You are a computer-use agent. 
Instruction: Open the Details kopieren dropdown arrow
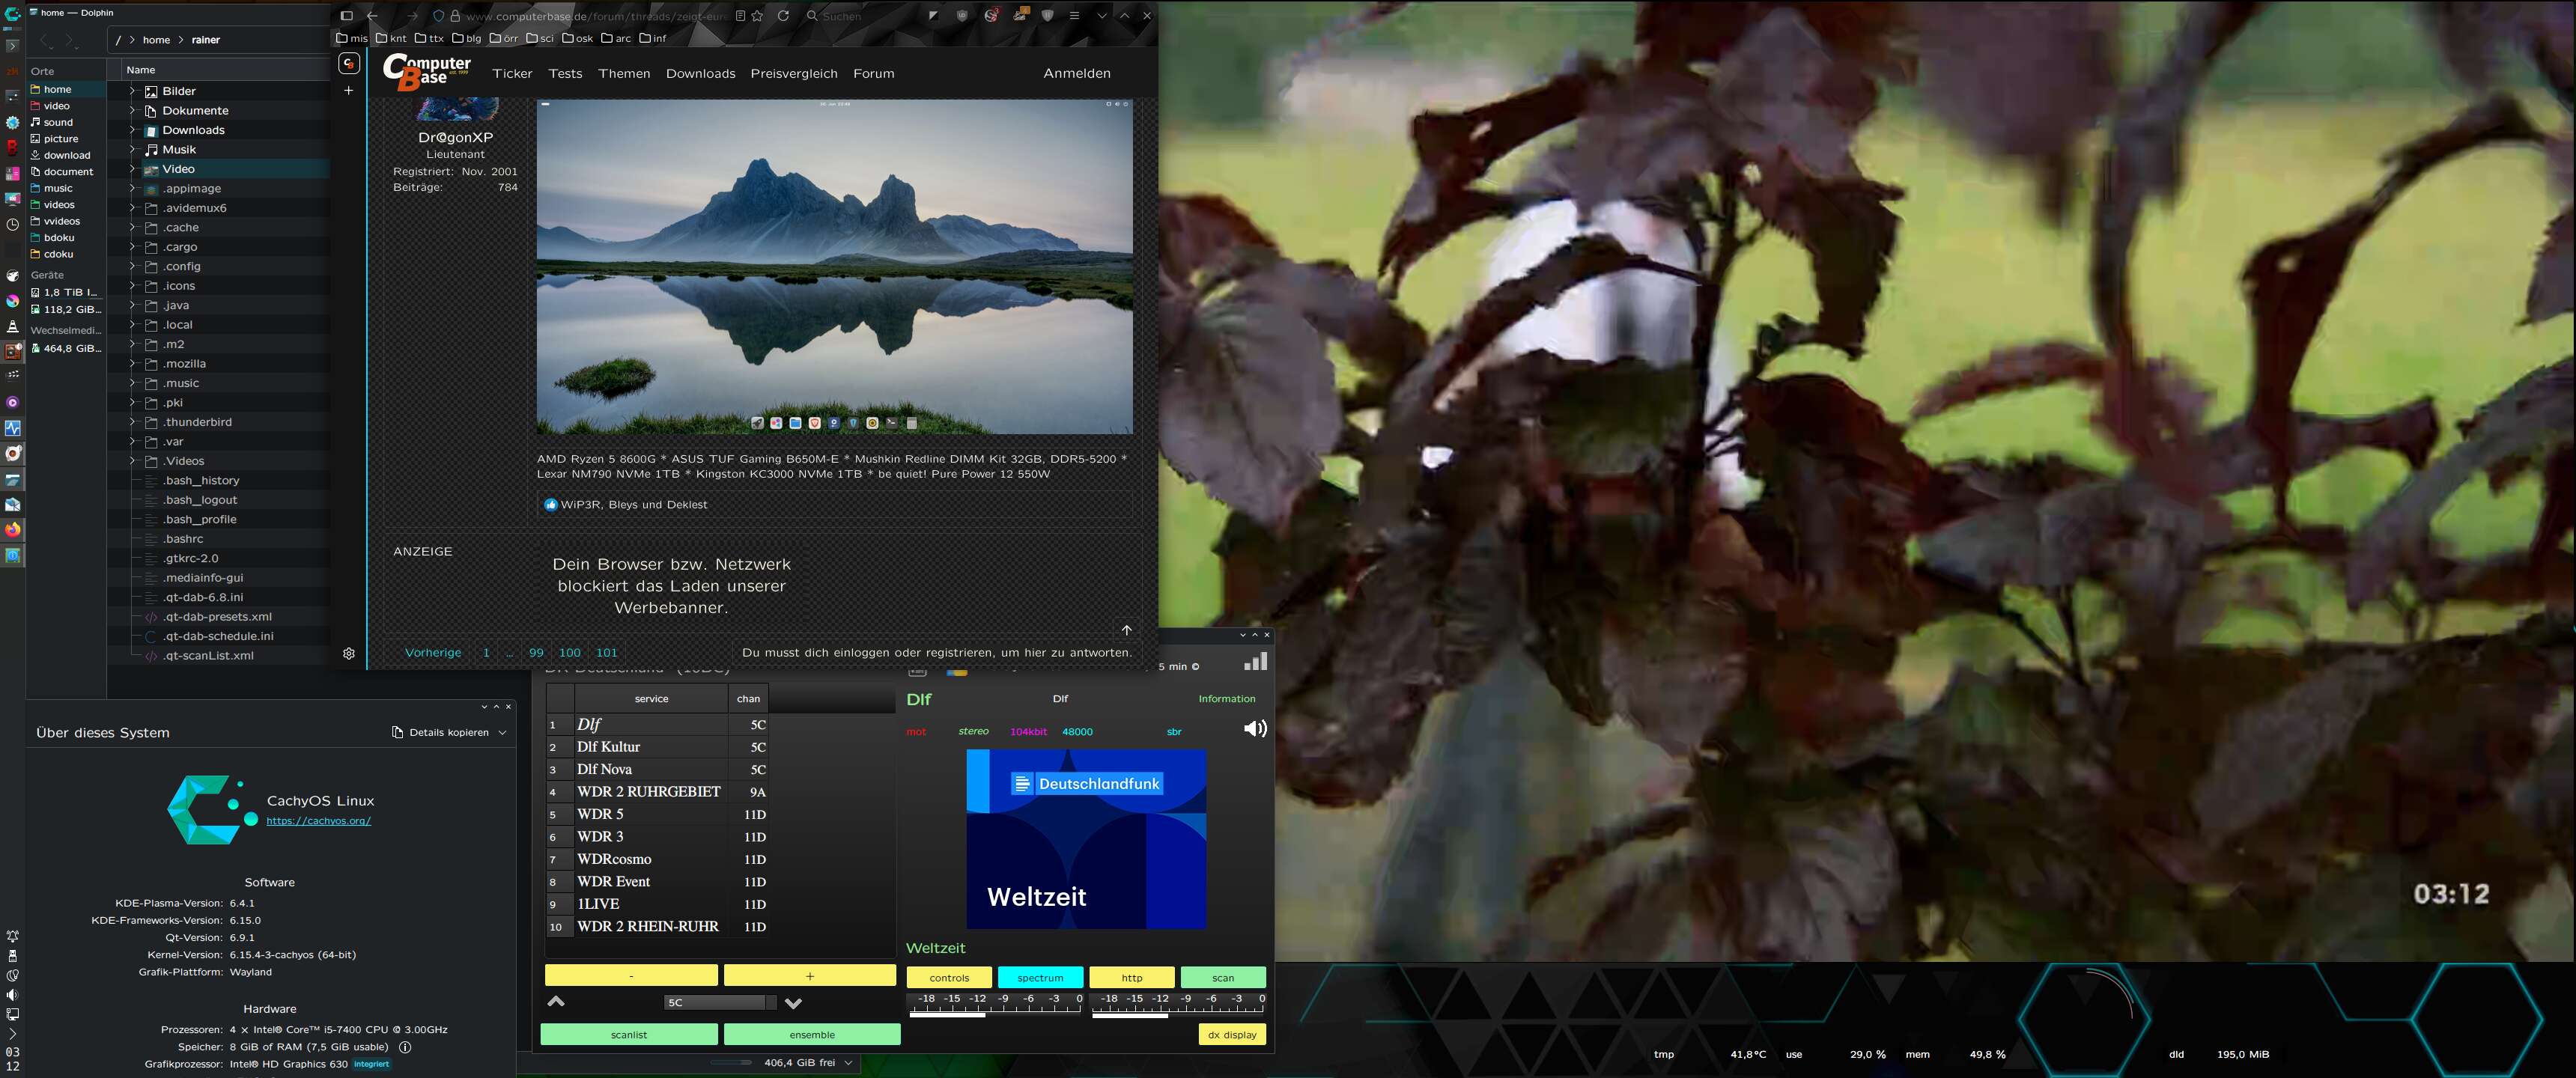[x=502, y=733]
